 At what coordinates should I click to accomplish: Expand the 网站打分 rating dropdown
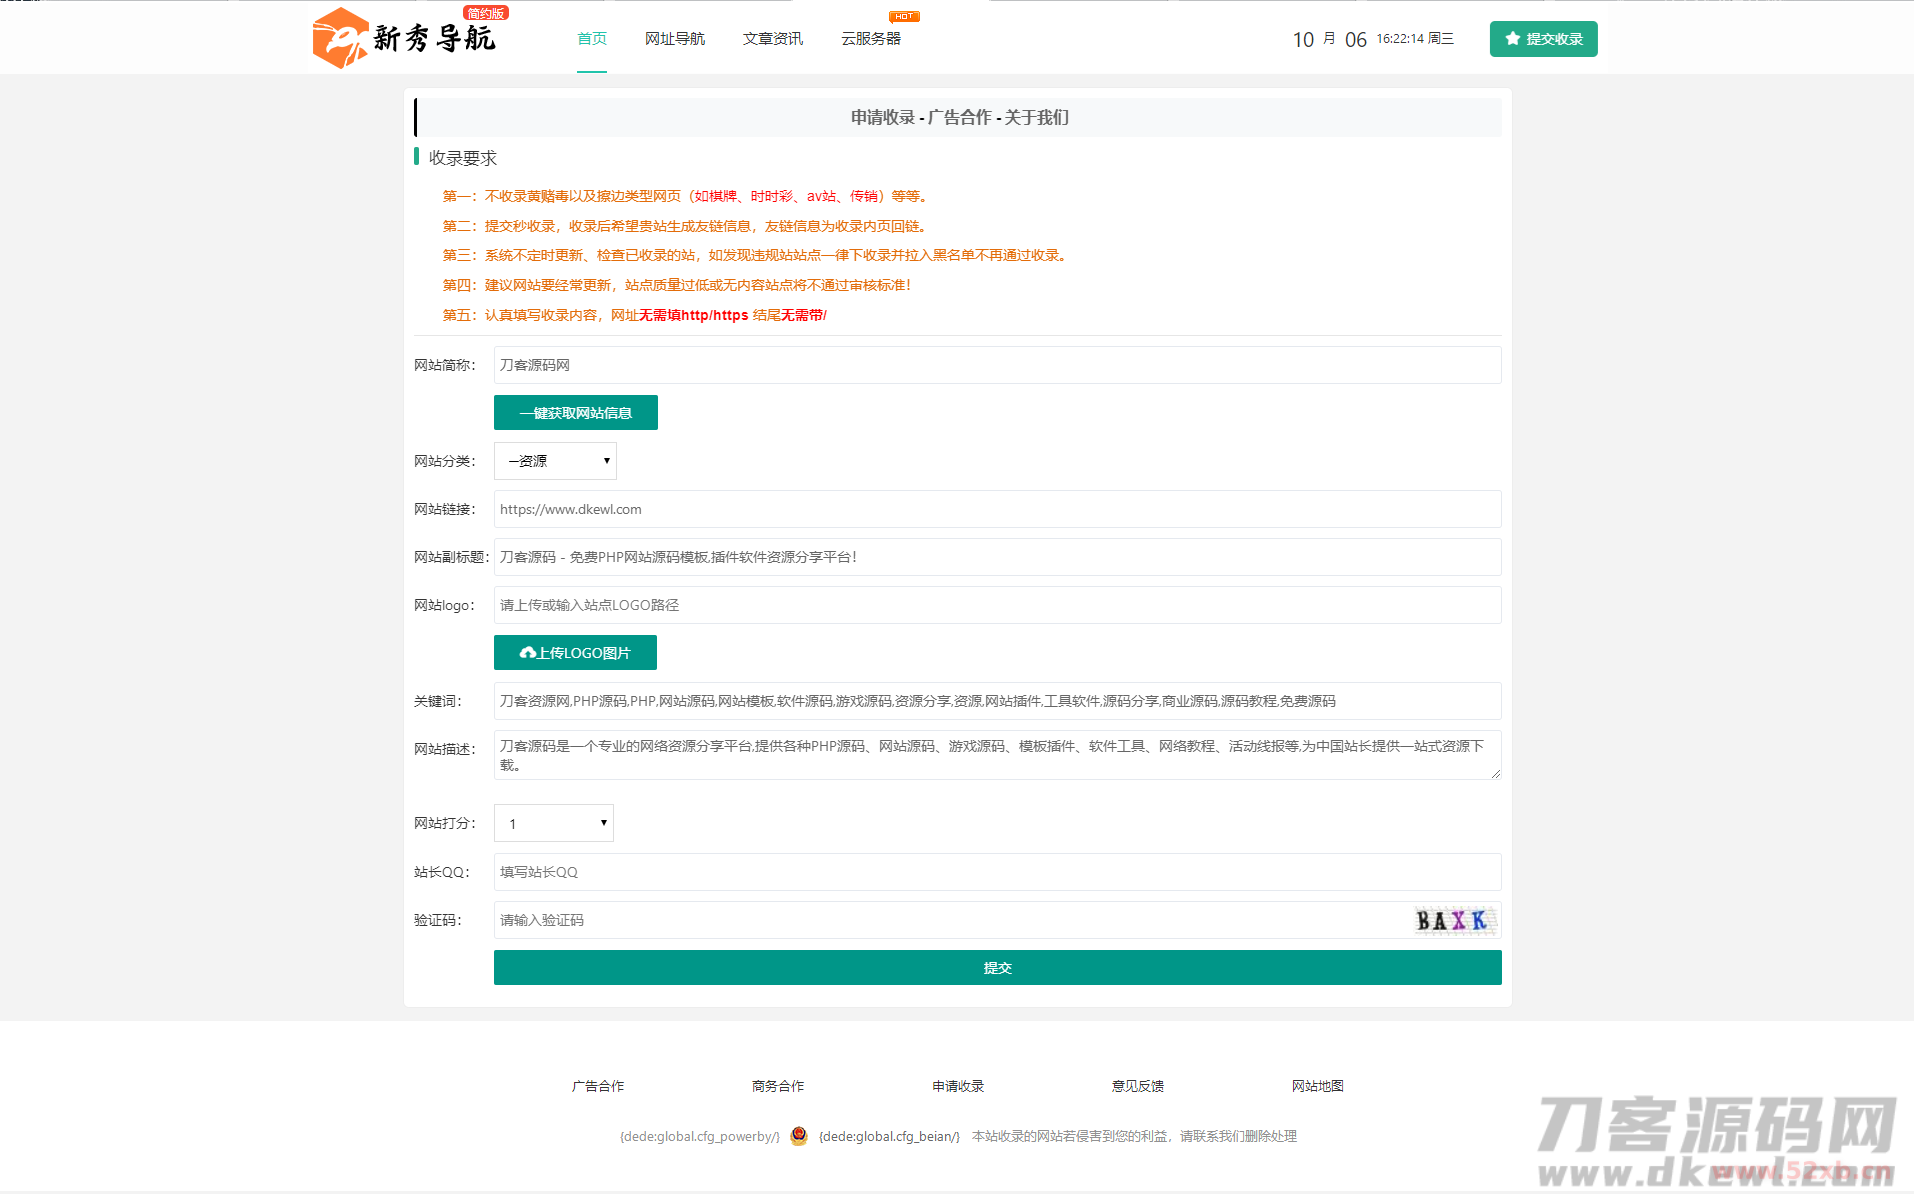(x=553, y=823)
